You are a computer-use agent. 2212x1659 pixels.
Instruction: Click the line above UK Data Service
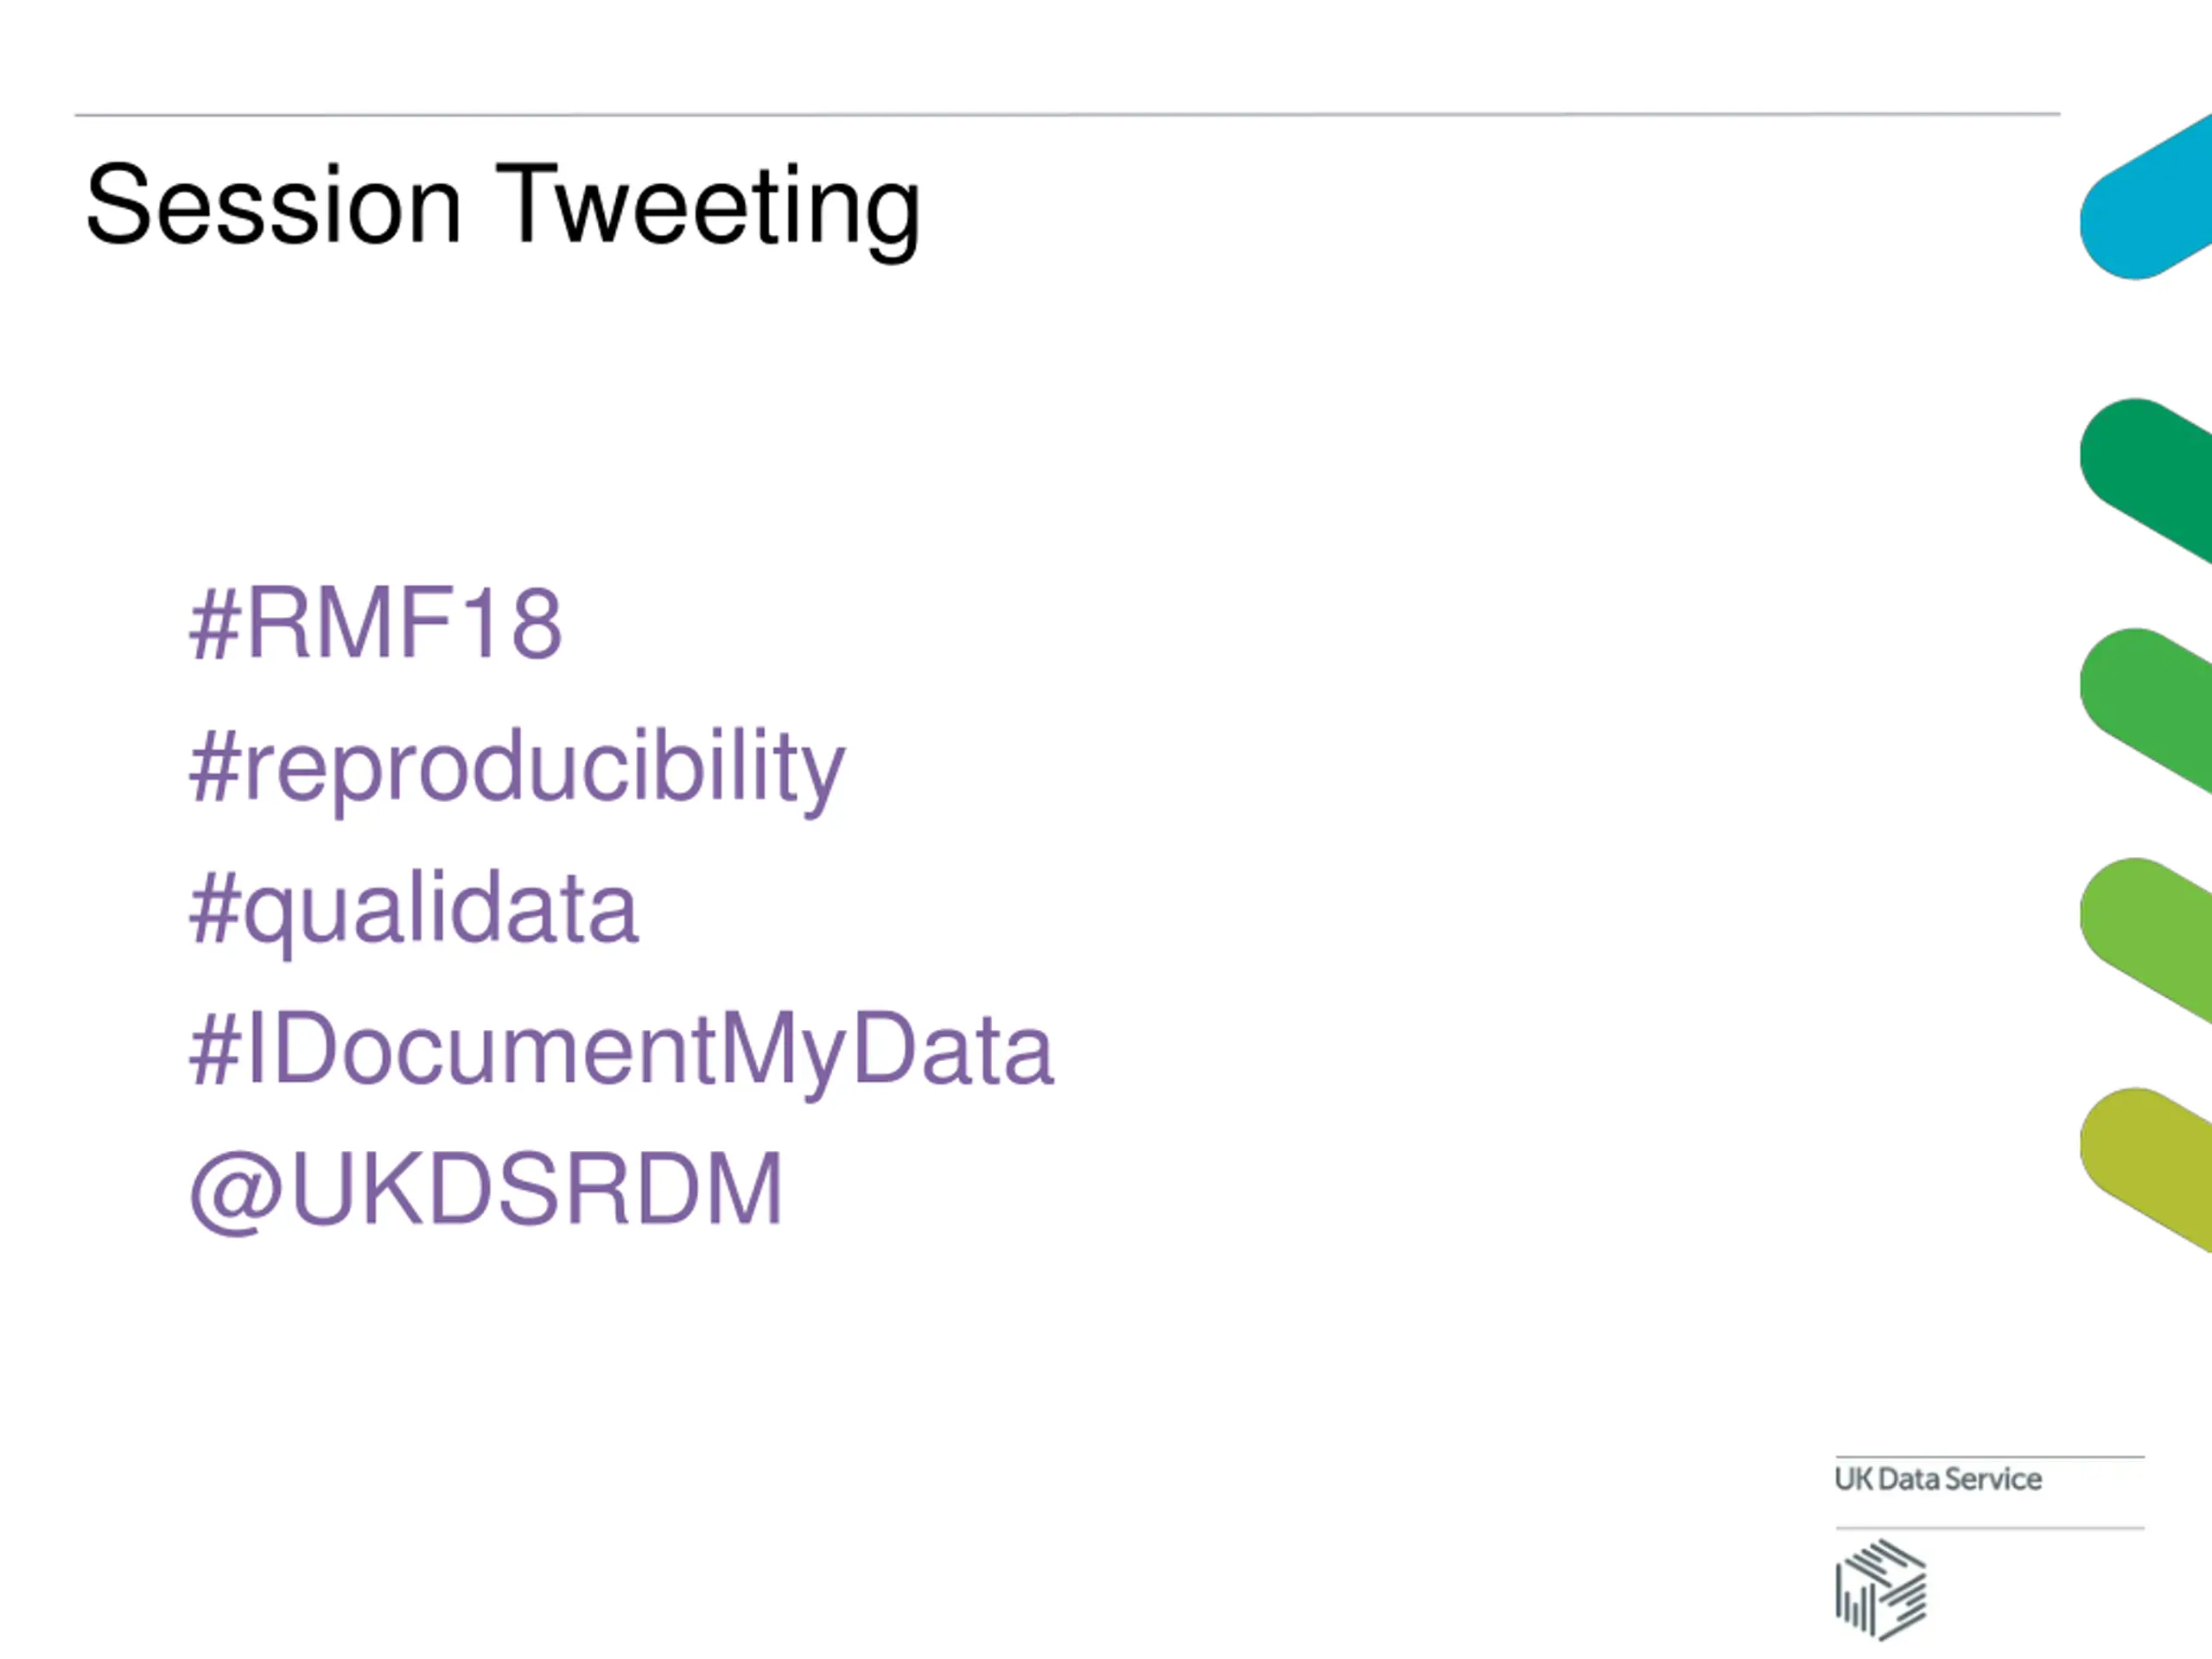click(x=1990, y=1457)
